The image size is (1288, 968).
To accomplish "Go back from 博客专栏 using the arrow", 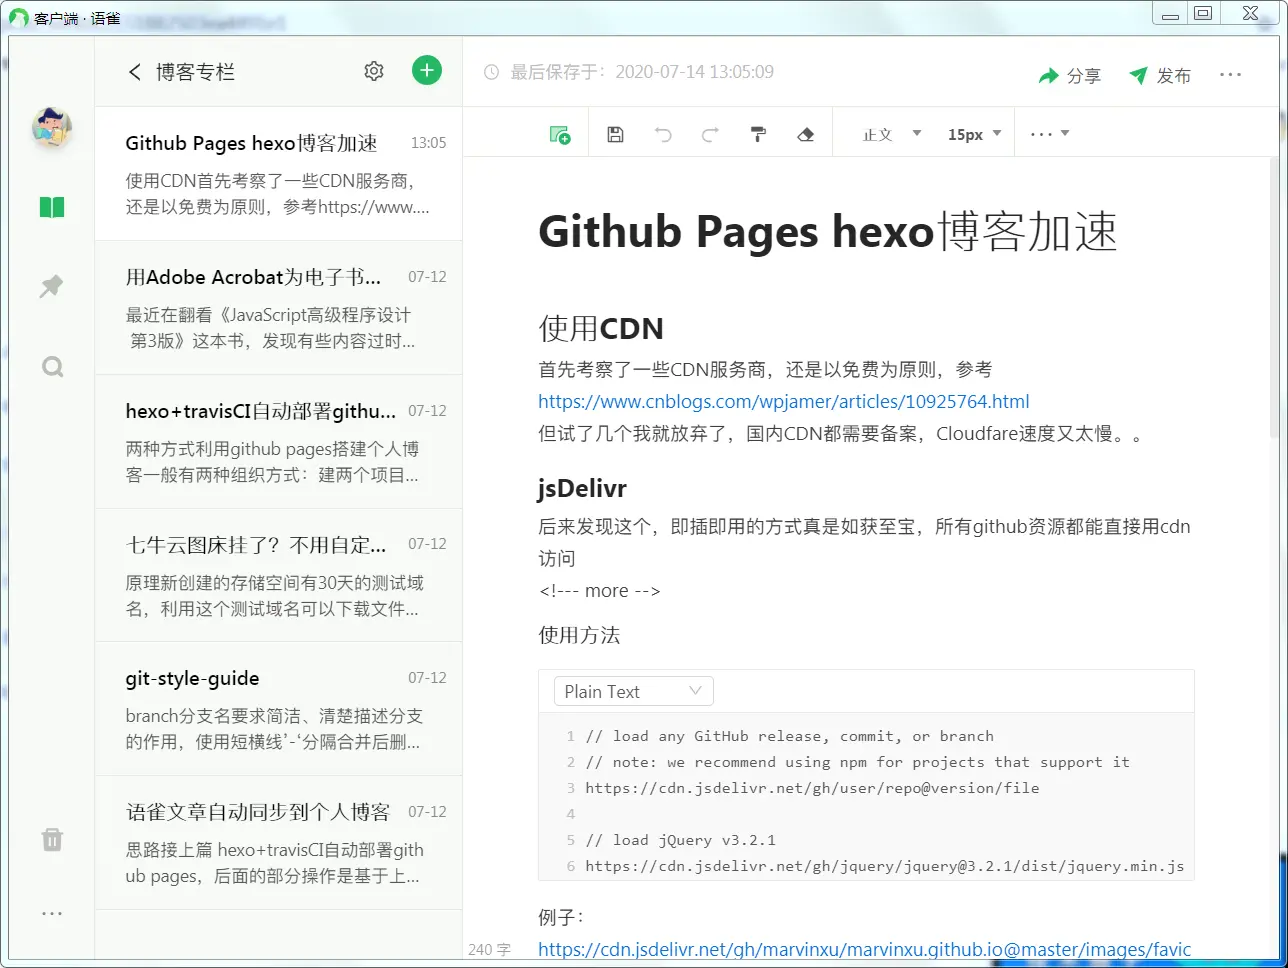I will tap(135, 72).
